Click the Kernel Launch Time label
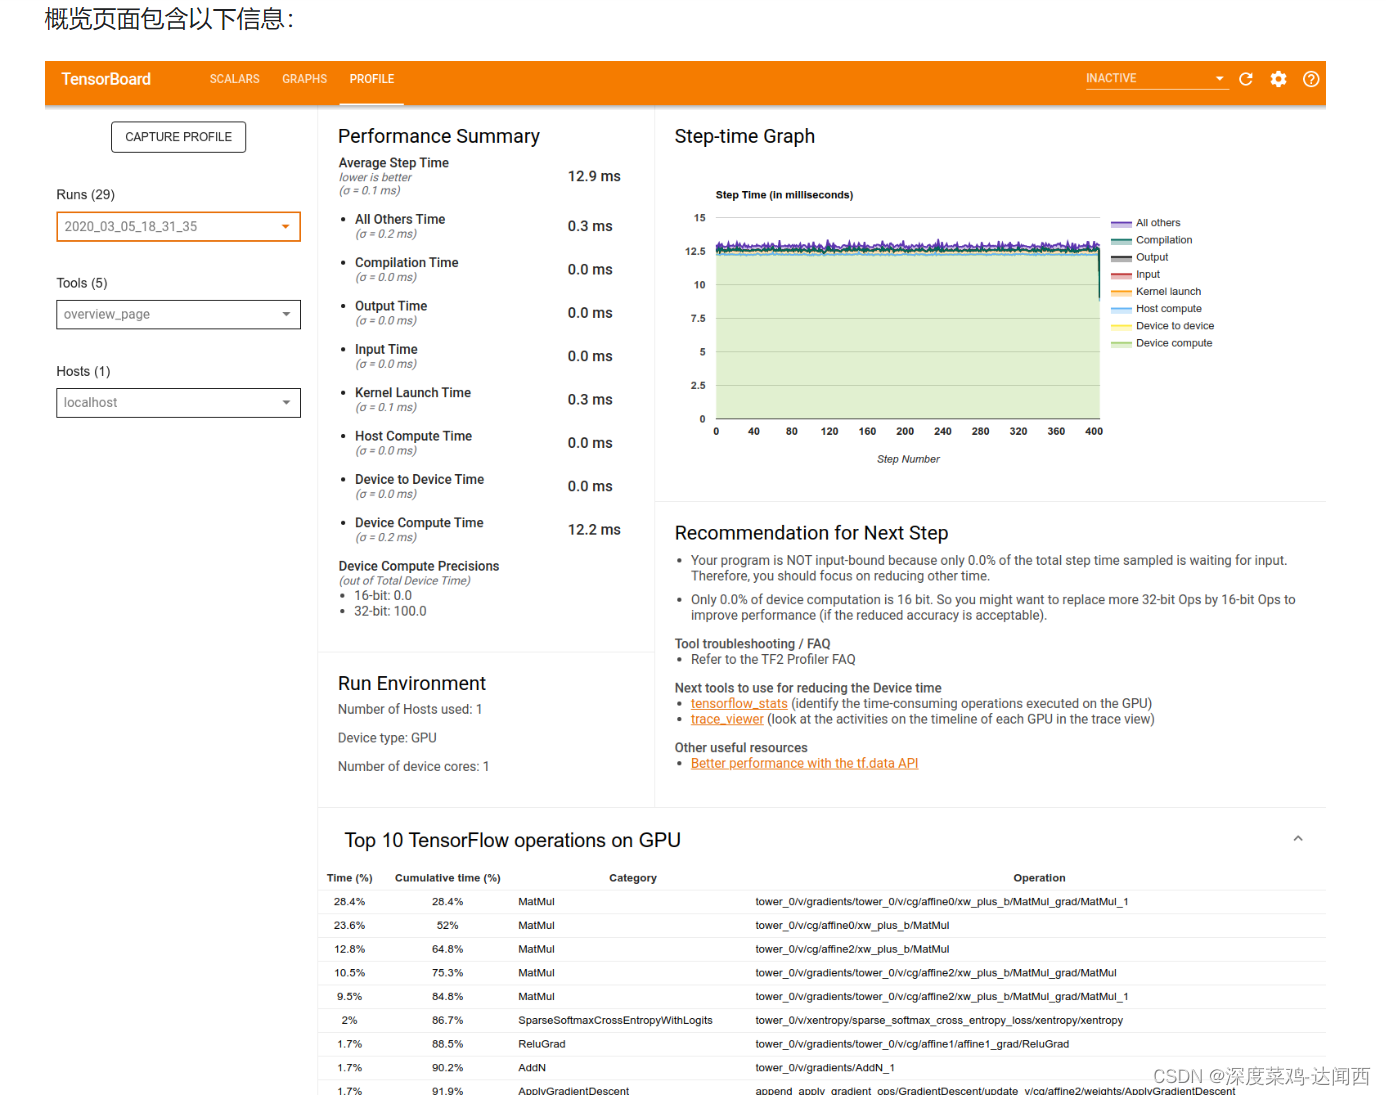1386x1095 pixels. tap(413, 393)
